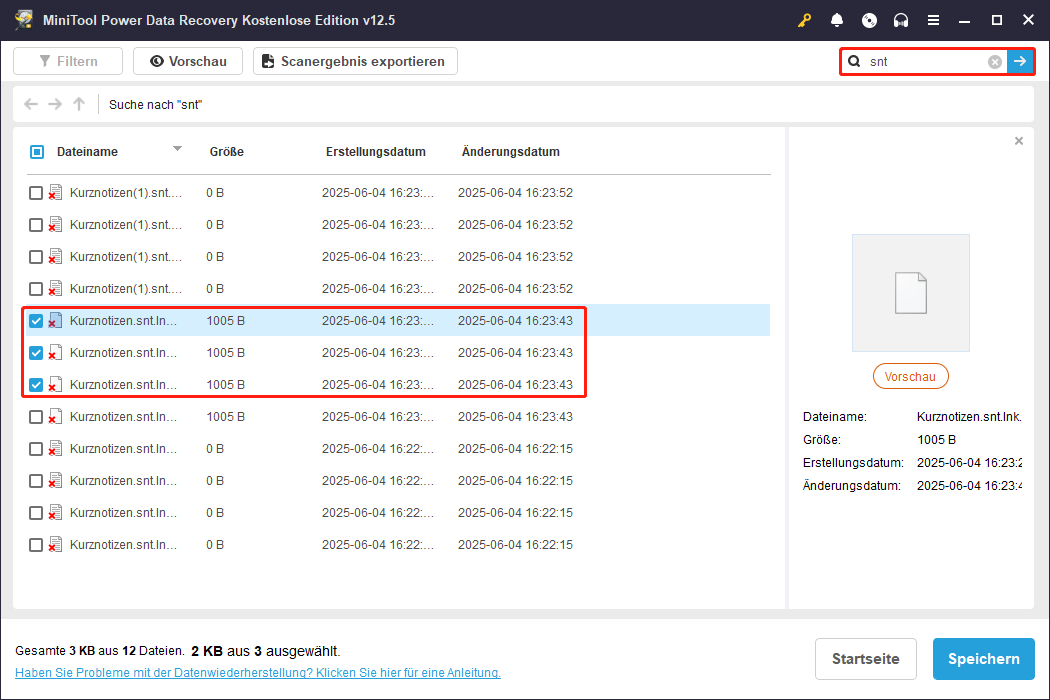Click the bootable media disc icon
Viewport: 1050px width, 700px height.
coord(869,20)
